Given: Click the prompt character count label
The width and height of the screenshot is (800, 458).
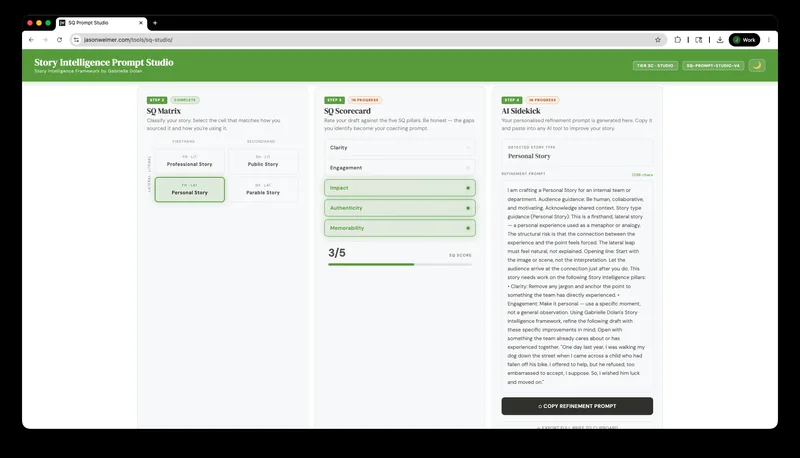Looking at the screenshot, I should pos(642,174).
